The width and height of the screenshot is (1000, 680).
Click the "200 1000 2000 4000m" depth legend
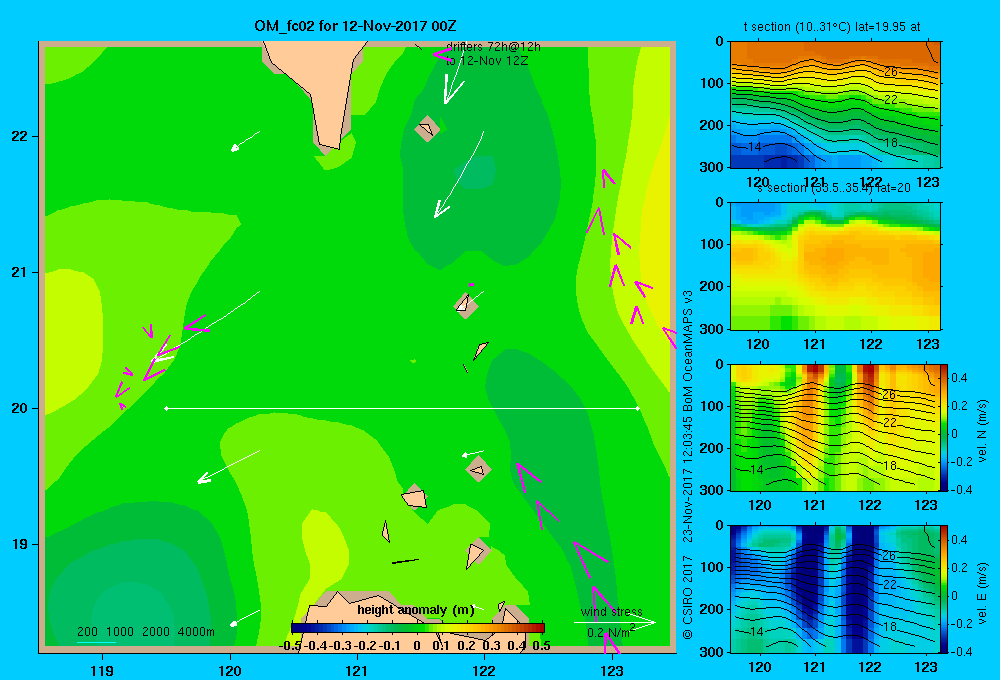click(146, 632)
